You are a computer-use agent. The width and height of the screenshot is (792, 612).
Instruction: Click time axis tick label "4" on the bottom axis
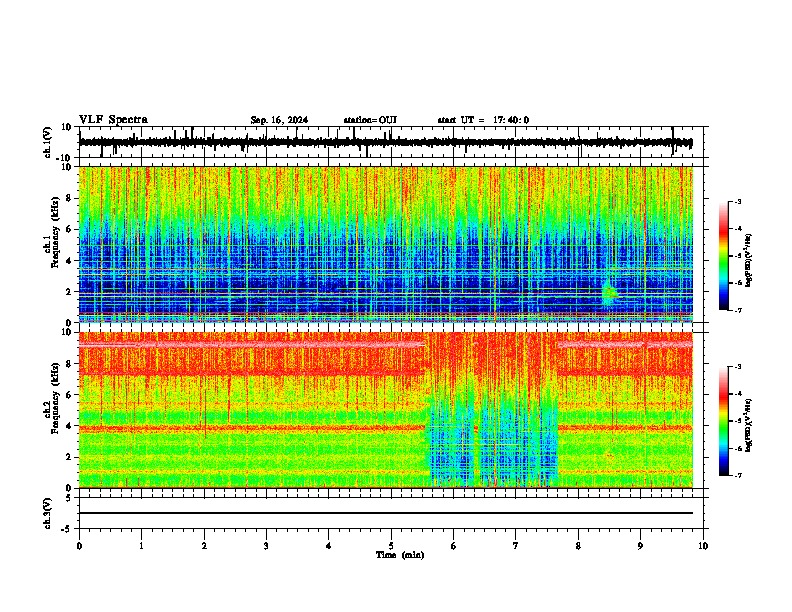(329, 546)
